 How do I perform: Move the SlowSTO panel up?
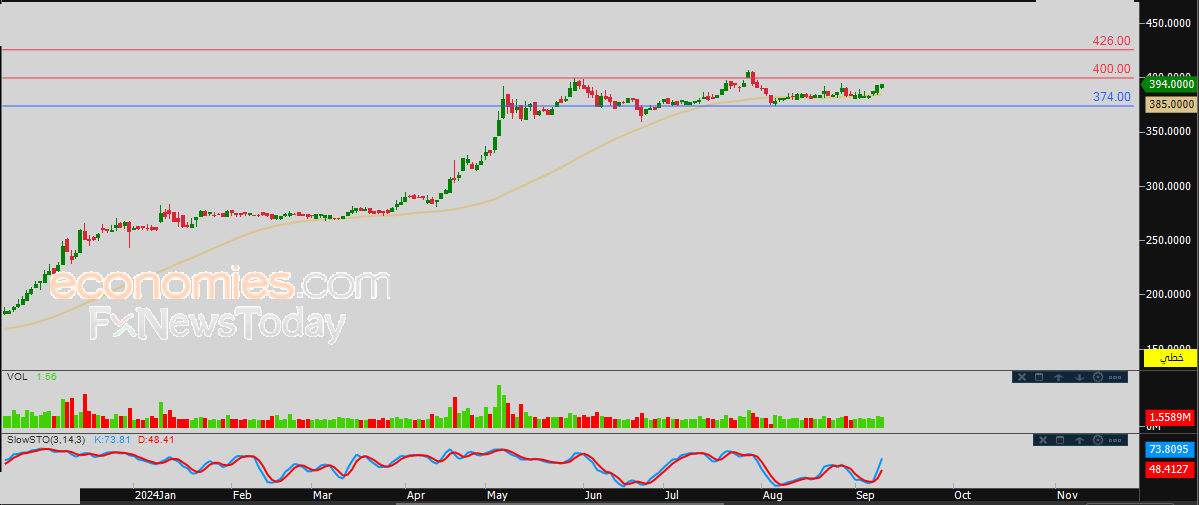1080,440
